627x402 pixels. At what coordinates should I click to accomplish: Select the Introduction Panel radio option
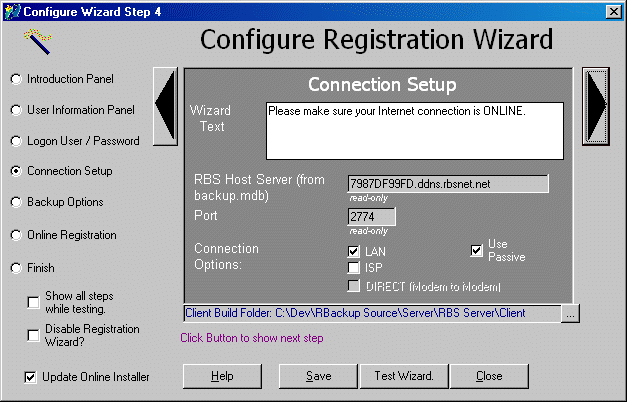16,79
